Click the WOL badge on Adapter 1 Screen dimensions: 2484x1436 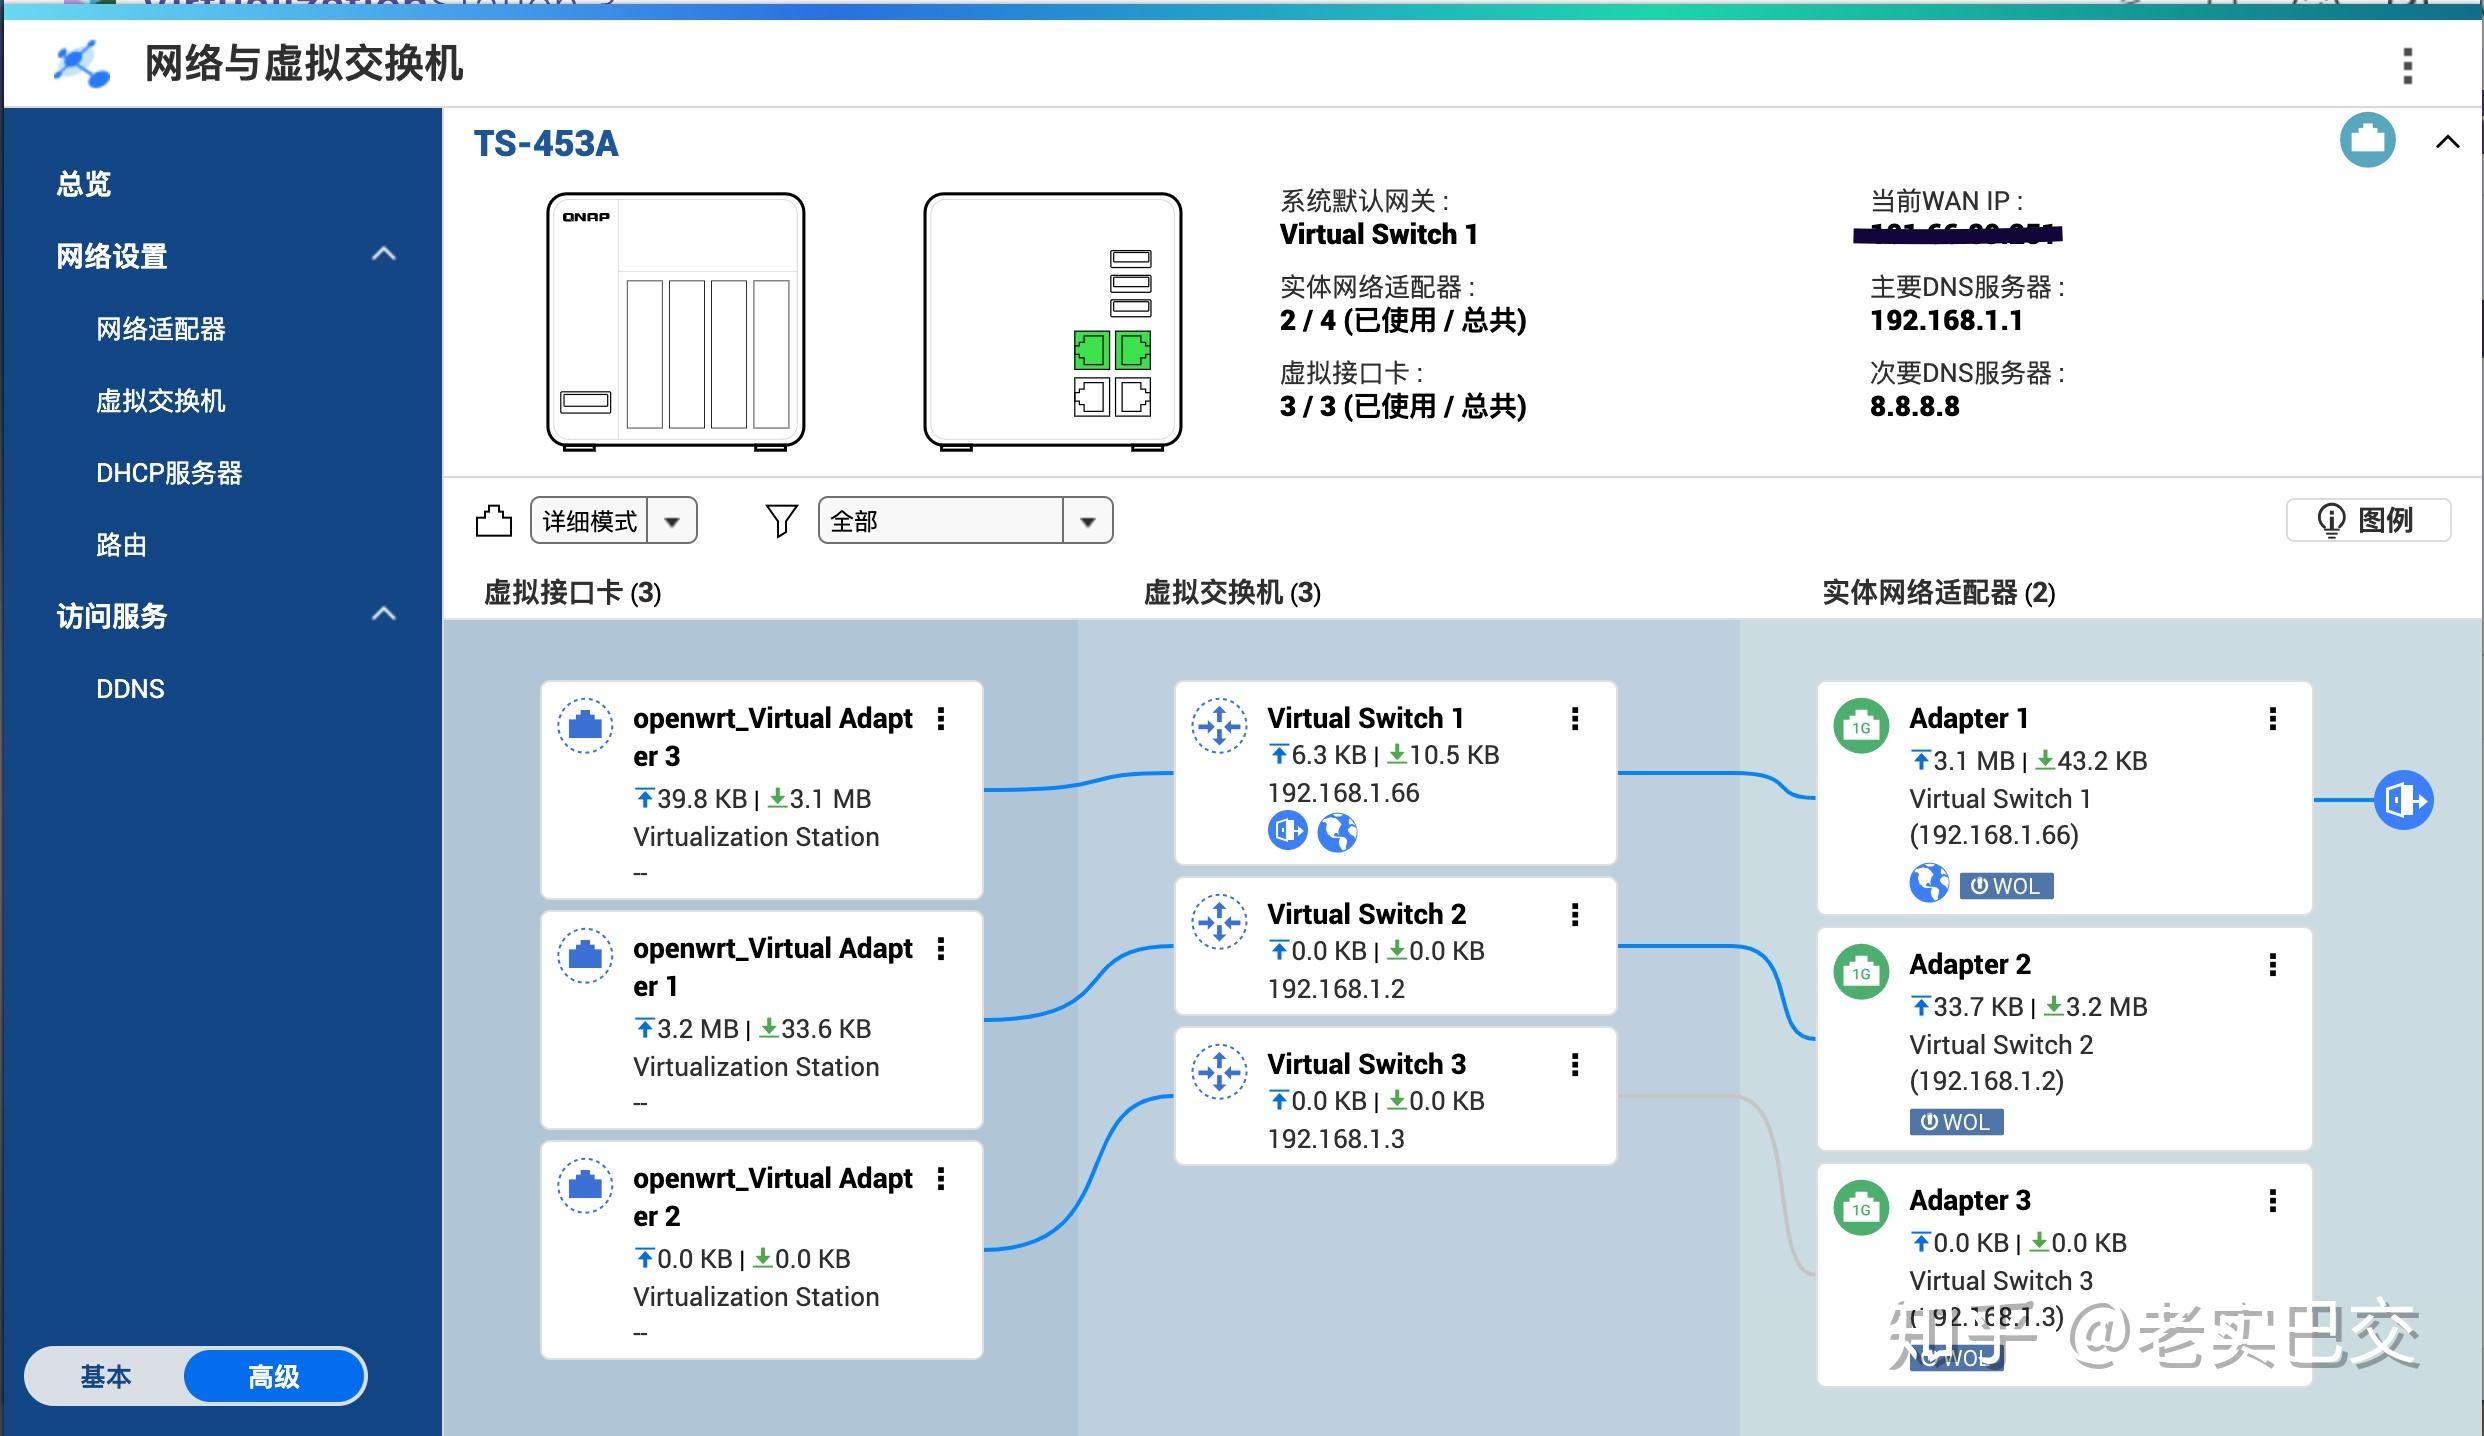2006,886
